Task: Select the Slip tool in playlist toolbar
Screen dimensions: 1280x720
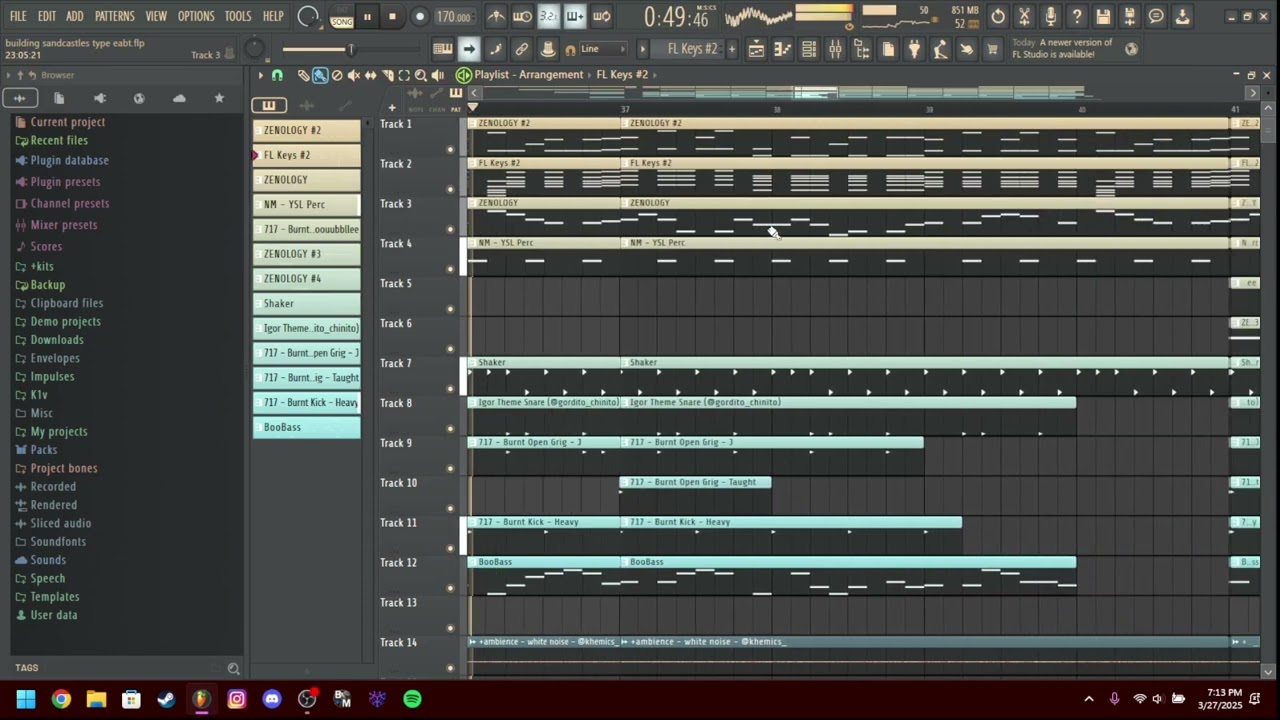Action: (x=371, y=75)
